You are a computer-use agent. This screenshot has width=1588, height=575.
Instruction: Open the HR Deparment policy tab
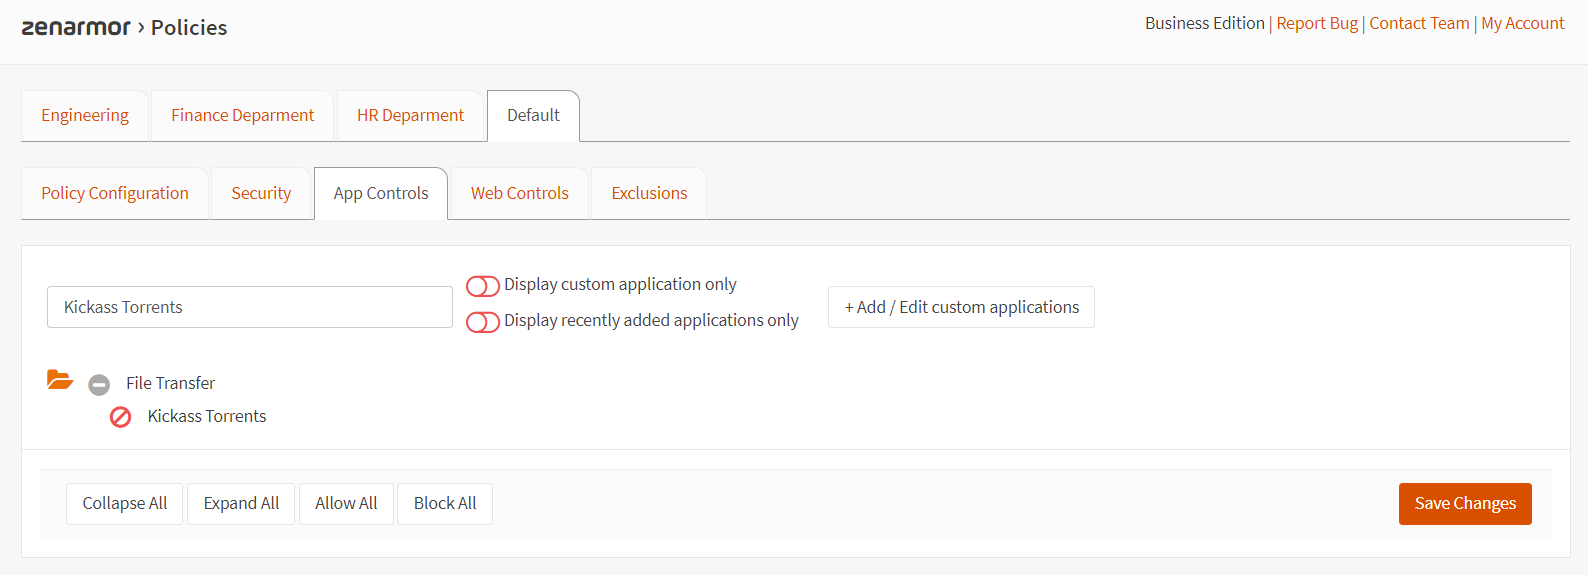tap(410, 116)
